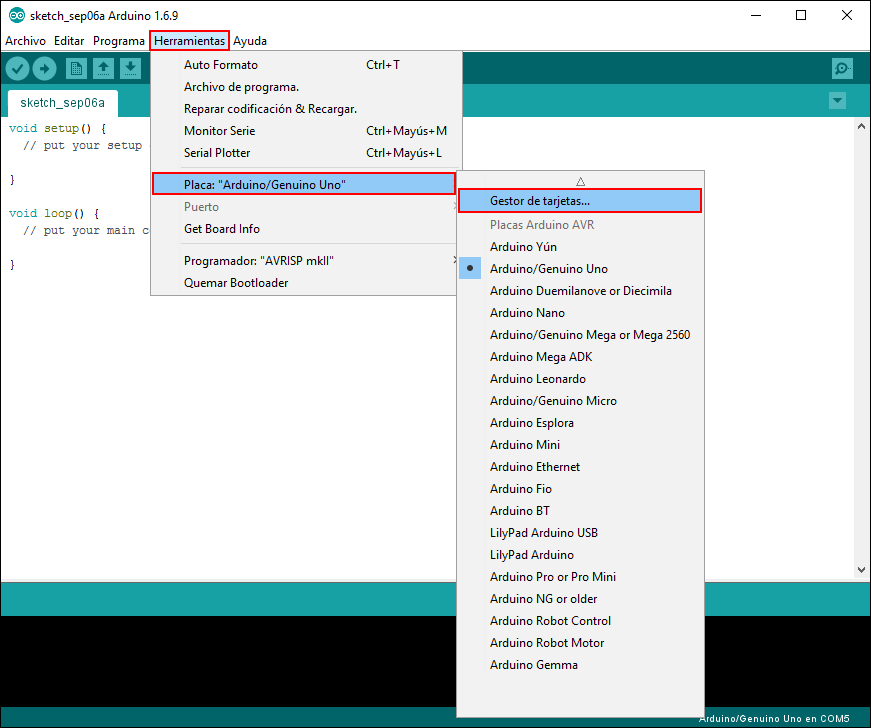Click the editor scrollbar down arrow
The image size is (871, 728).
coord(862,570)
